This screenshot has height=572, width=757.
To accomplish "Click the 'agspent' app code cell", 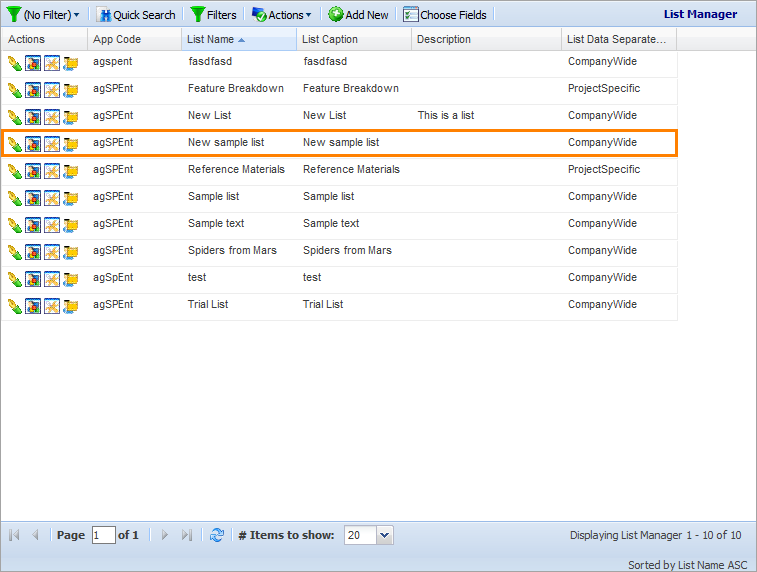I will tap(112, 61).
